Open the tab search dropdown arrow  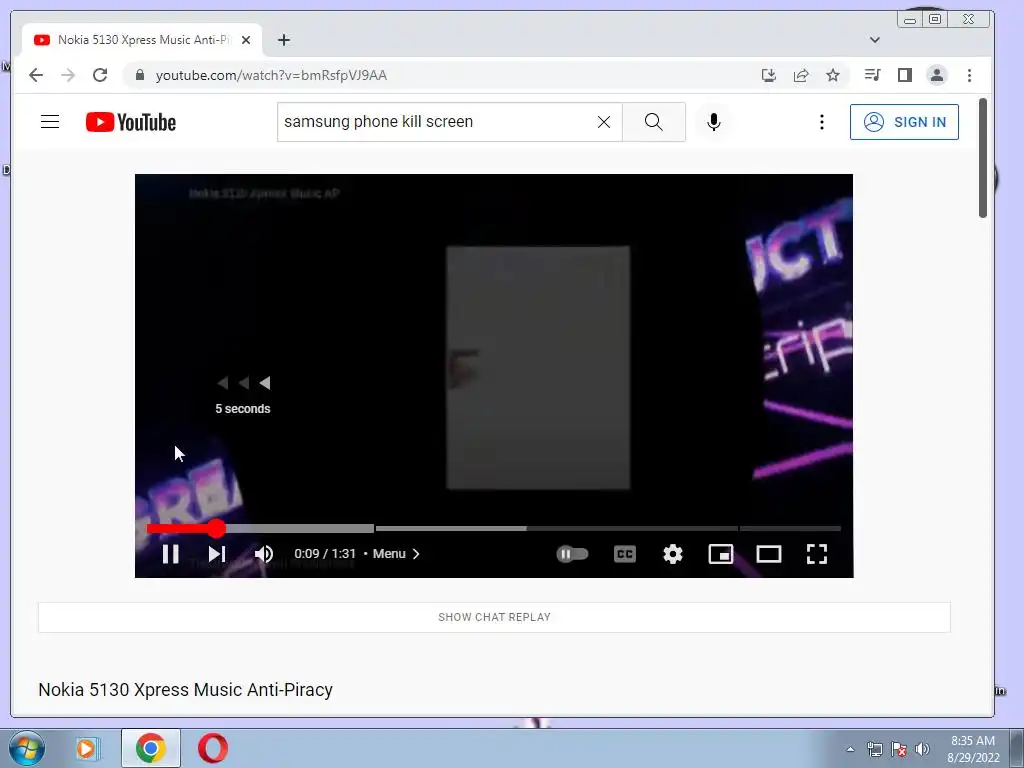[x=874, y=40]
